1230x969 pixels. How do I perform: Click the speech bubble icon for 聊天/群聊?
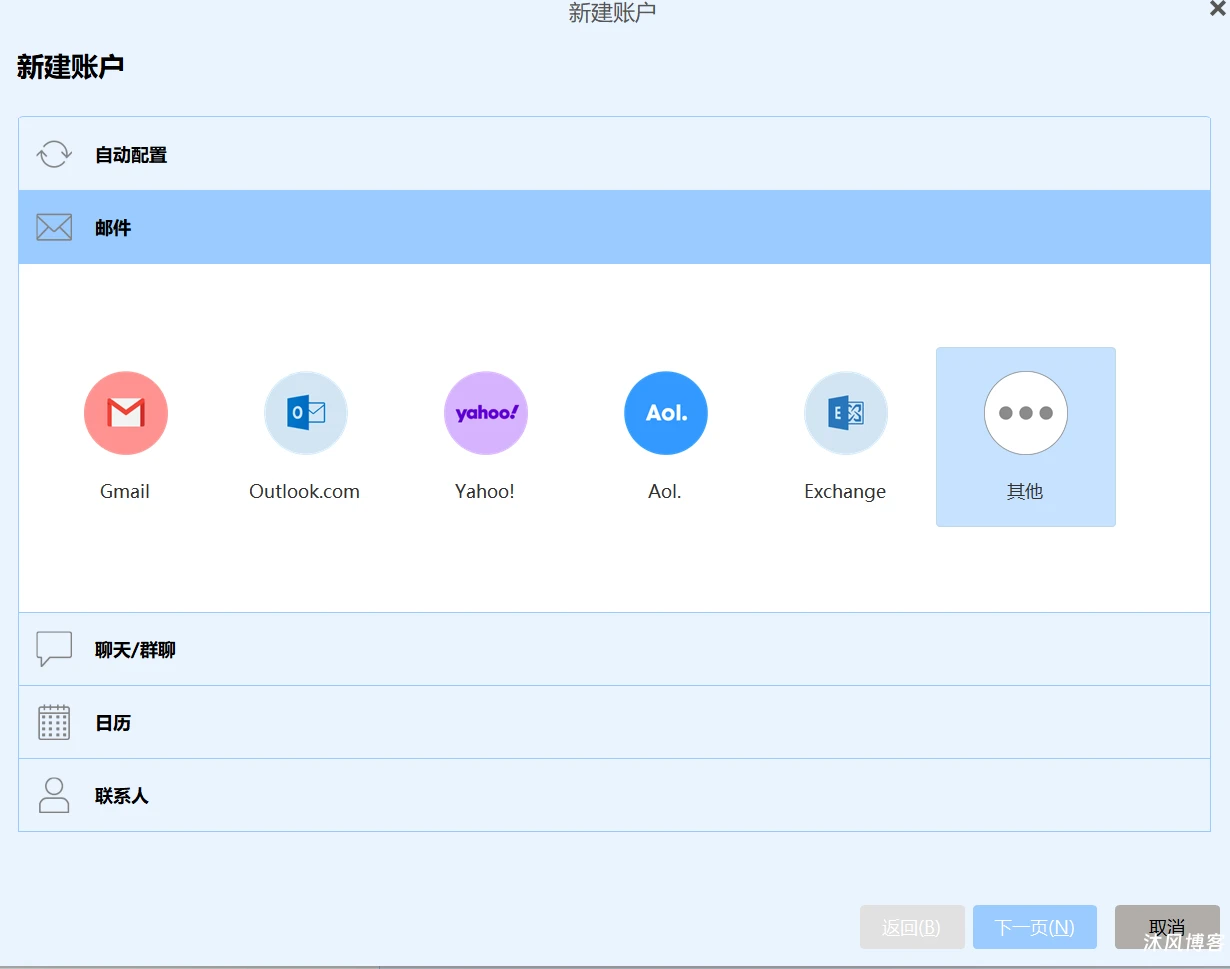[x=54, y=649]
